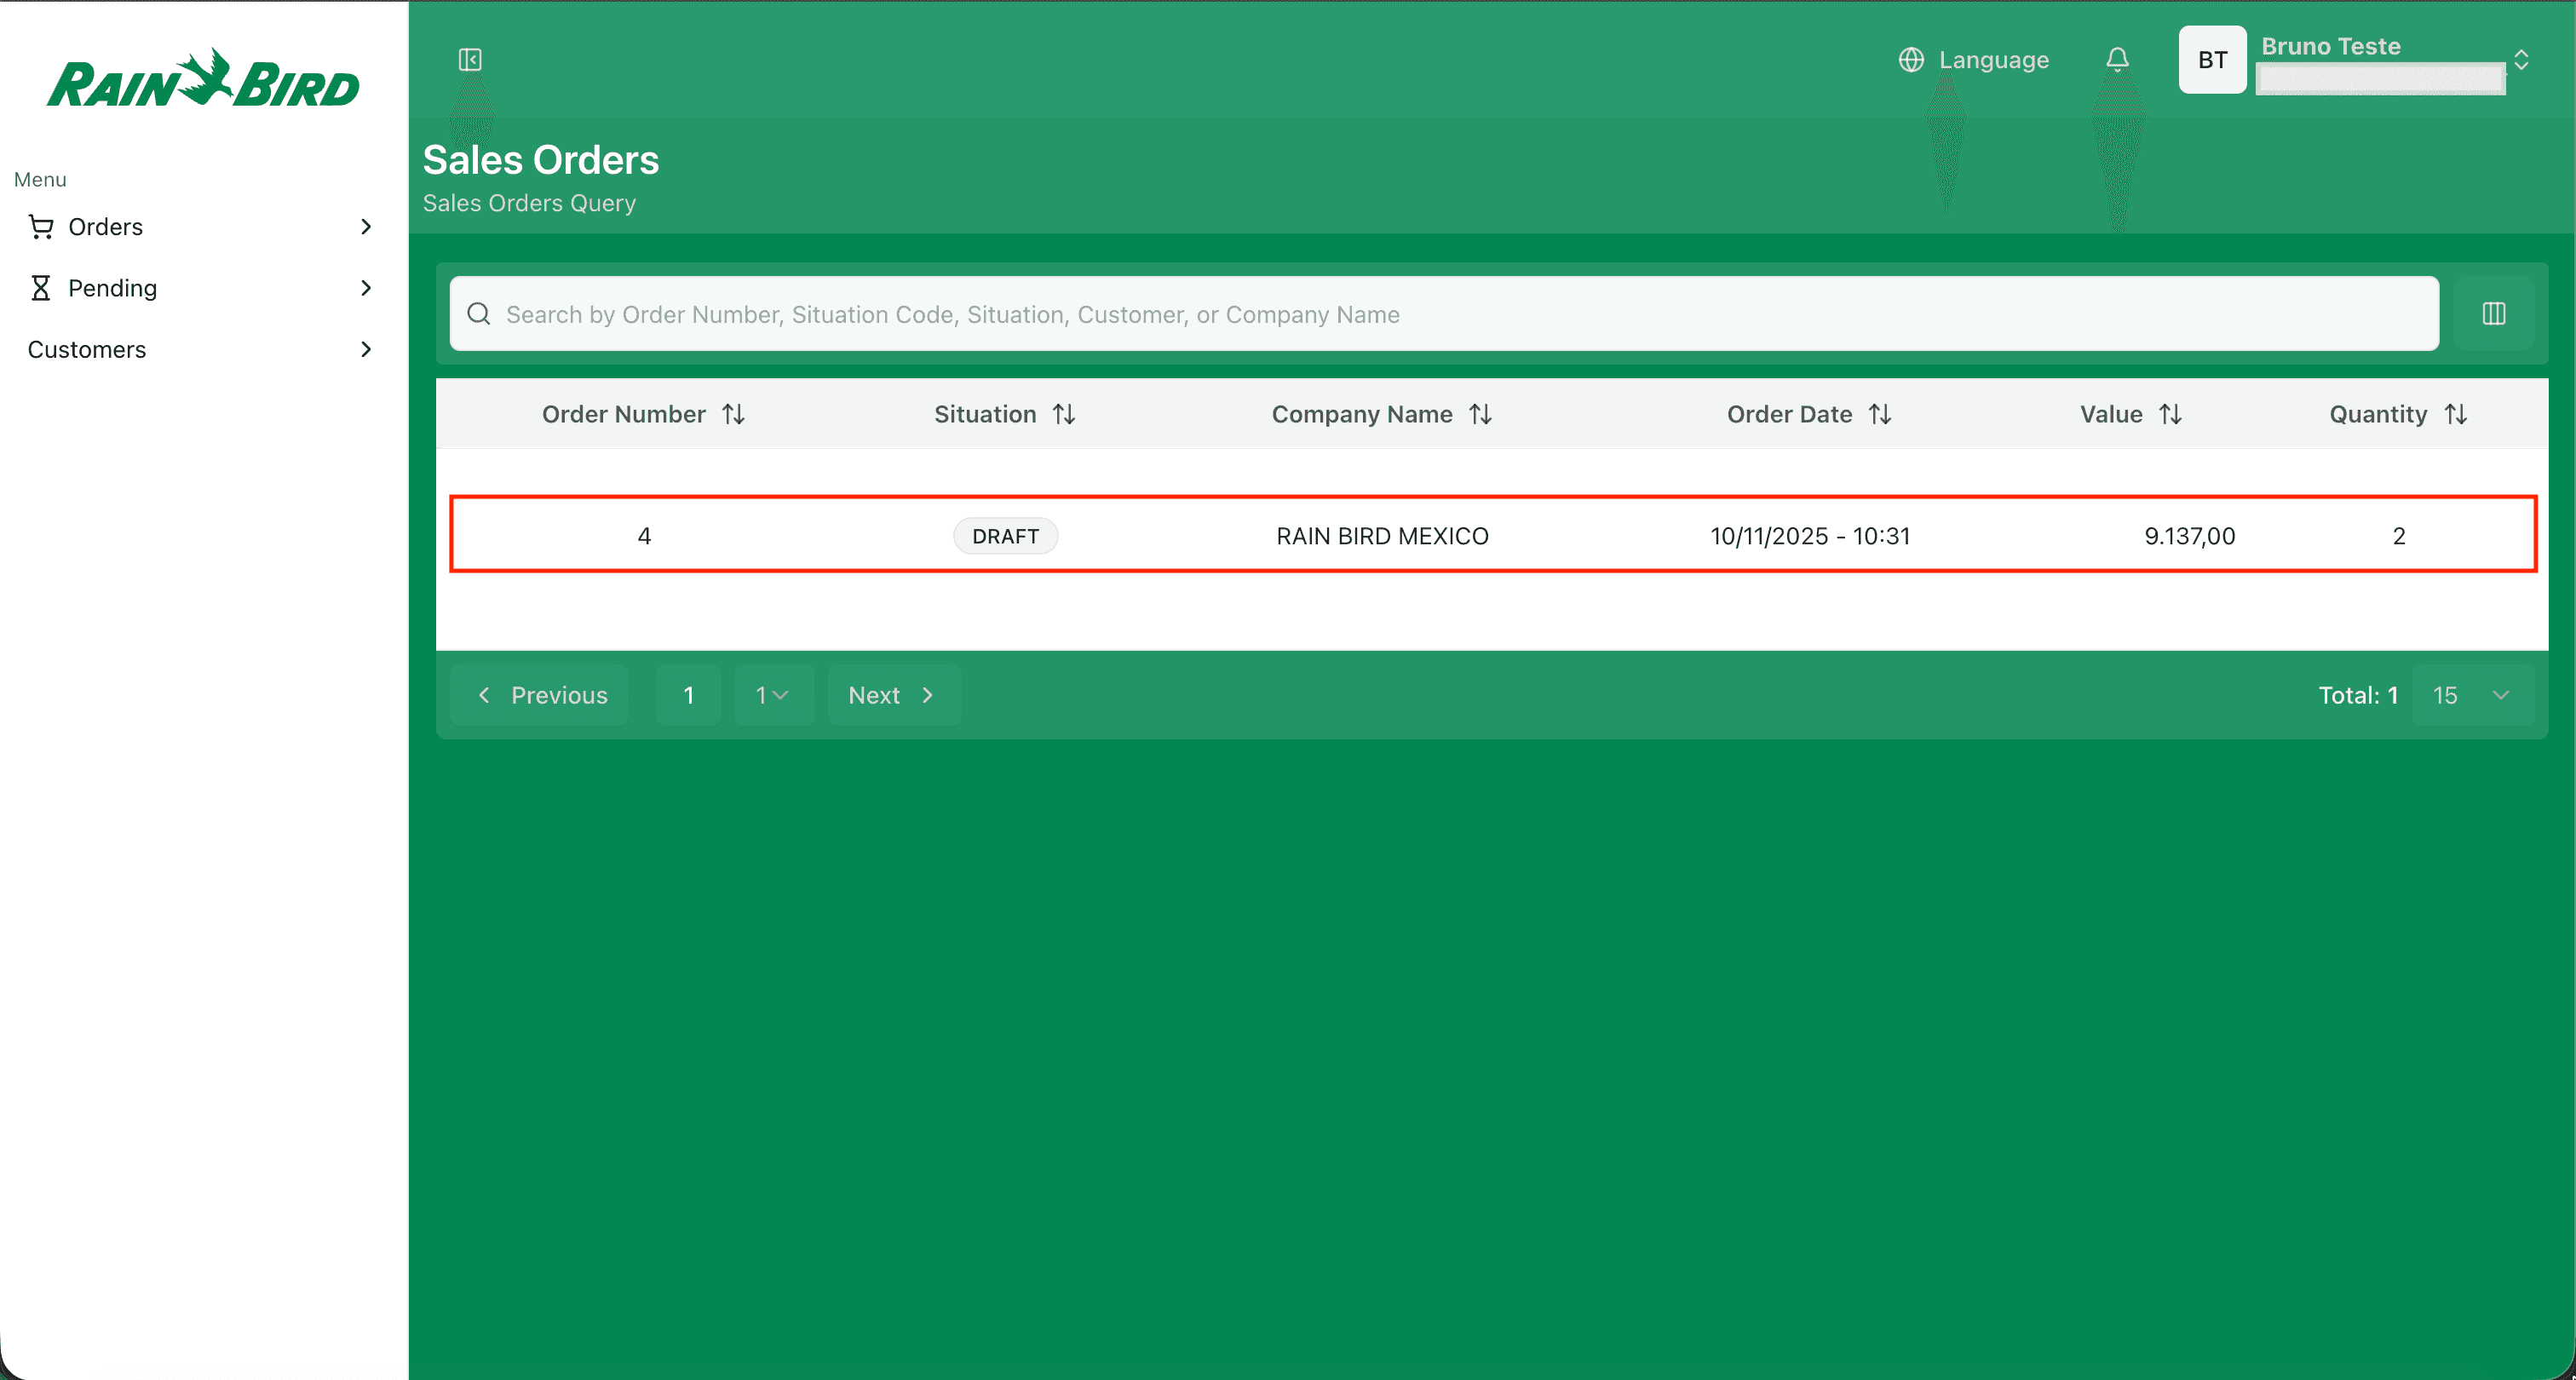Sort the Order Date column
Image resolution: width=2576 pixels, height=1380 pixels.
(1880, 414)
